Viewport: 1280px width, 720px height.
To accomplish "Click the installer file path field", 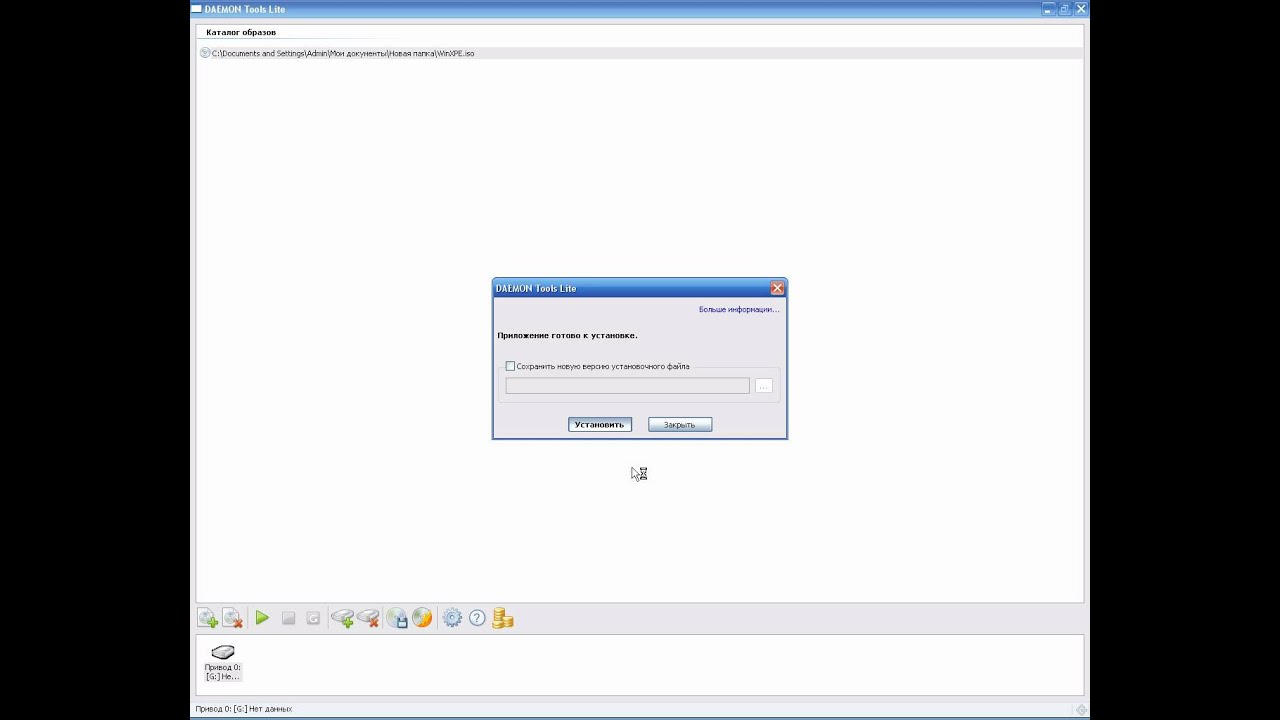I will tap(627, 386).
